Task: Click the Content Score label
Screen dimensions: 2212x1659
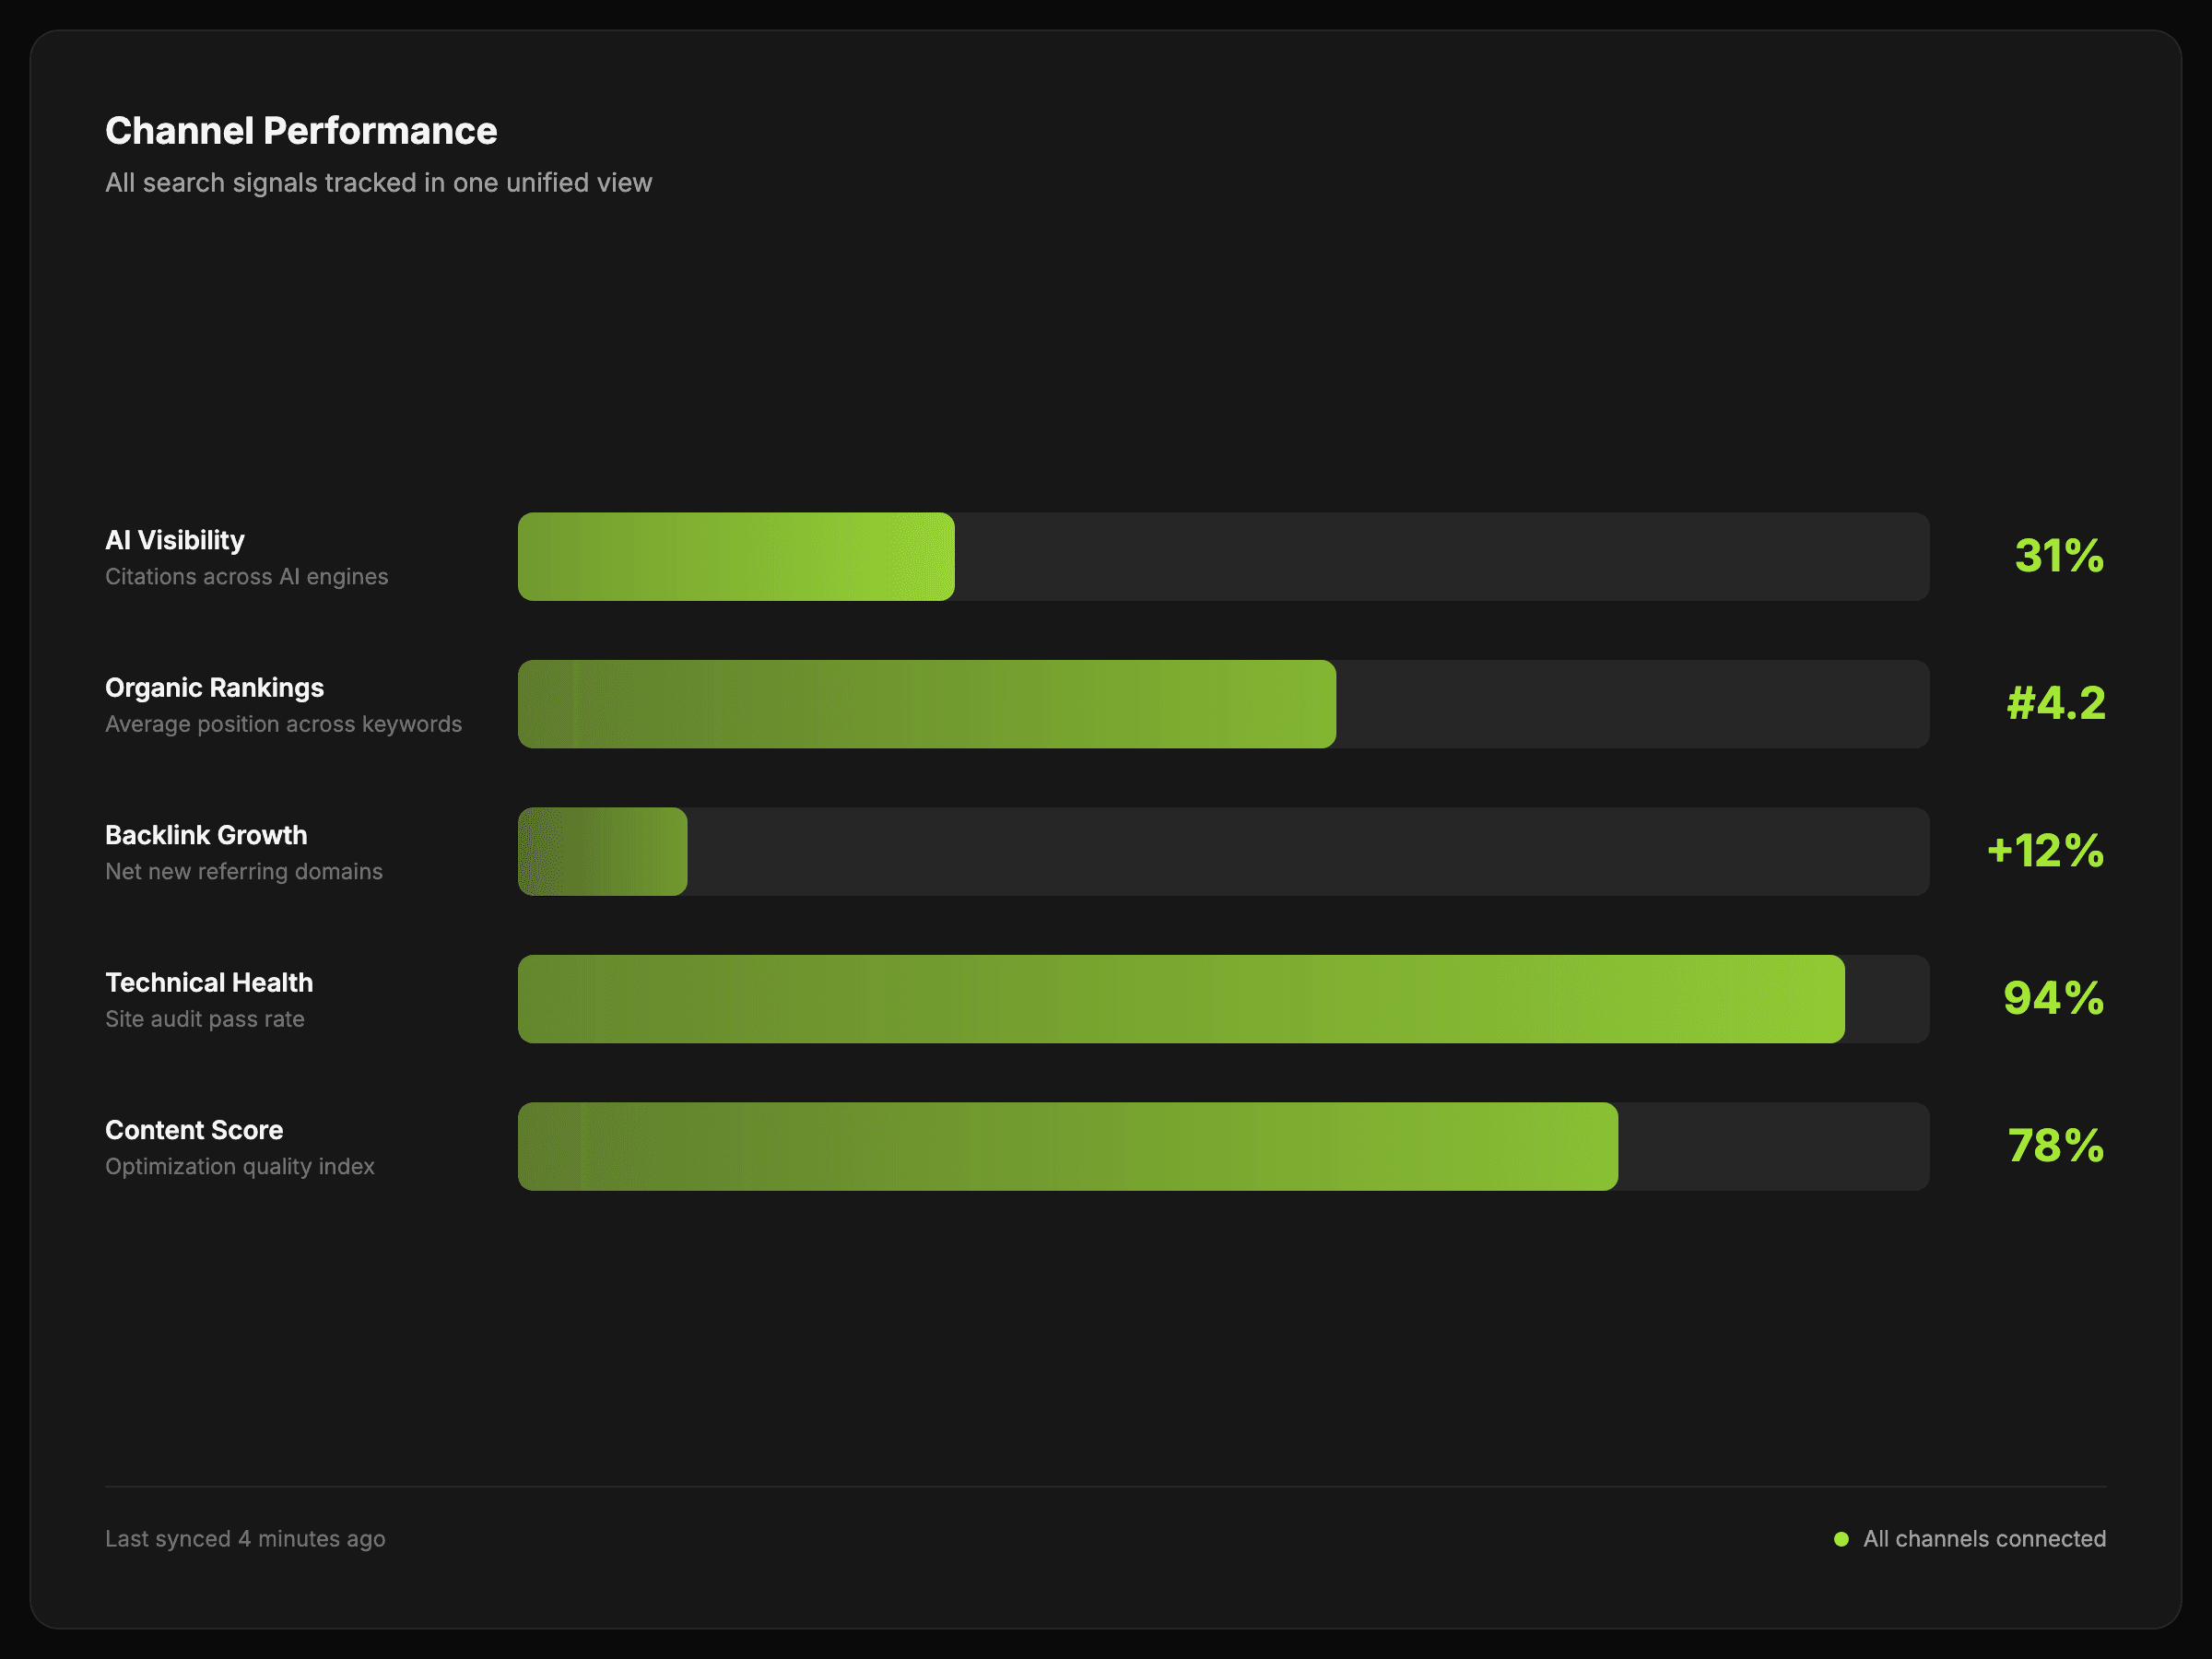Action: [194, 1130]
